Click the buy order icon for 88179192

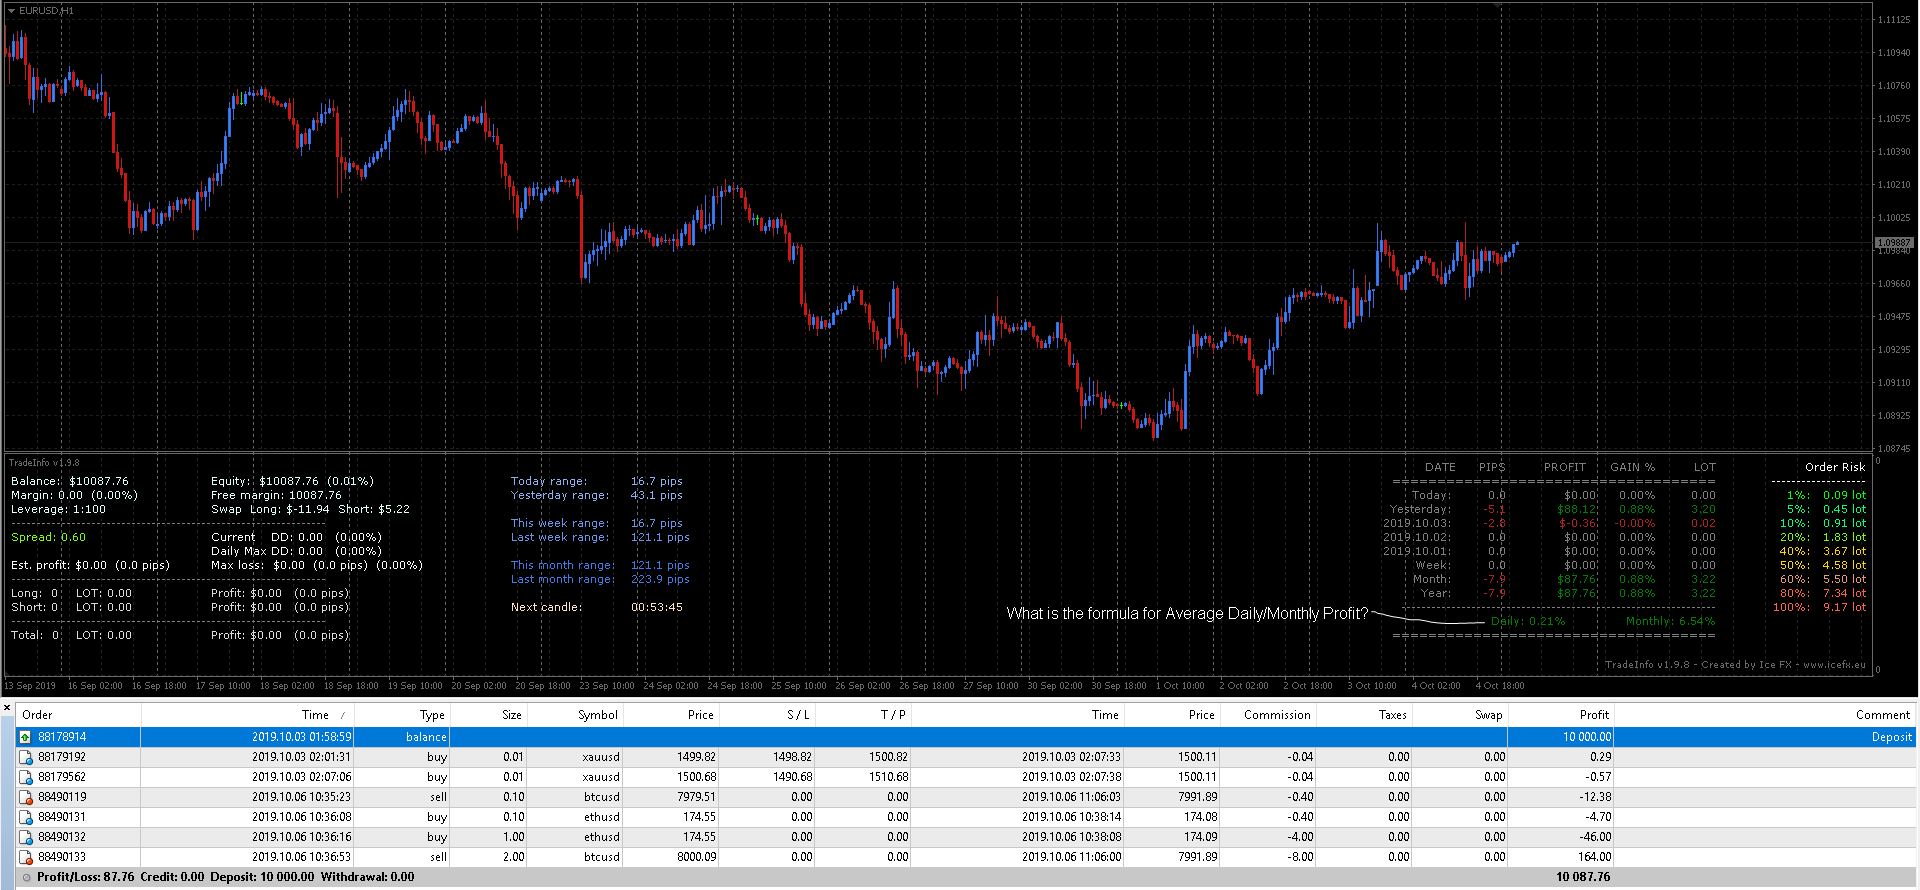(x=26, y=757)
